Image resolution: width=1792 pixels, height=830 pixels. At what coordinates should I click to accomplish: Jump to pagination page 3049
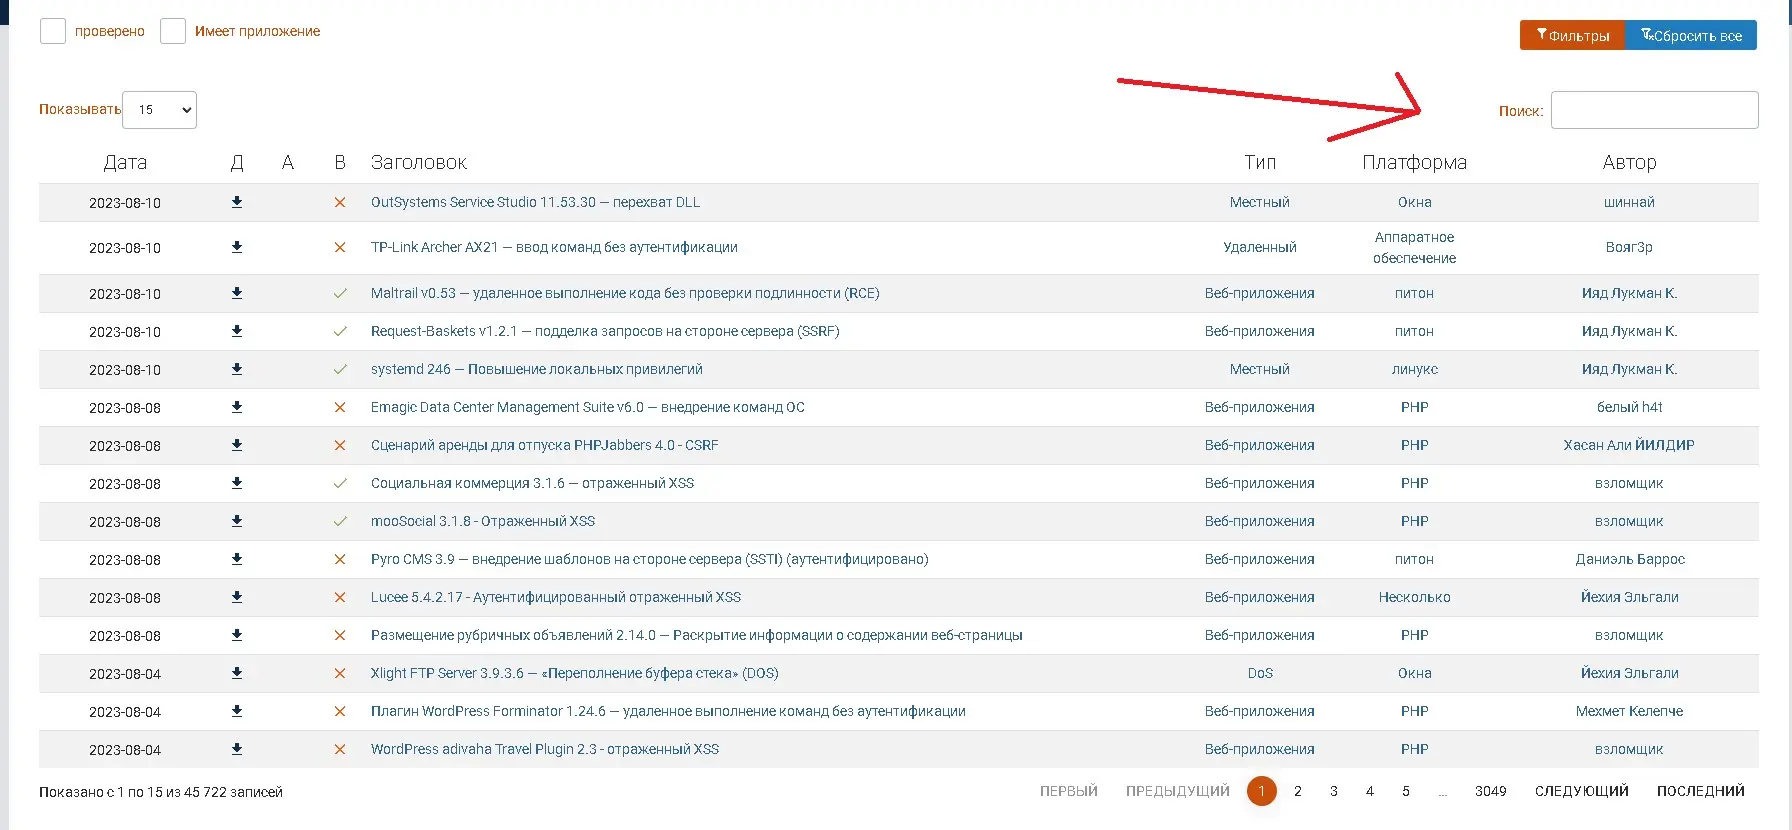pyautogui.click(x=1490, y=791)
